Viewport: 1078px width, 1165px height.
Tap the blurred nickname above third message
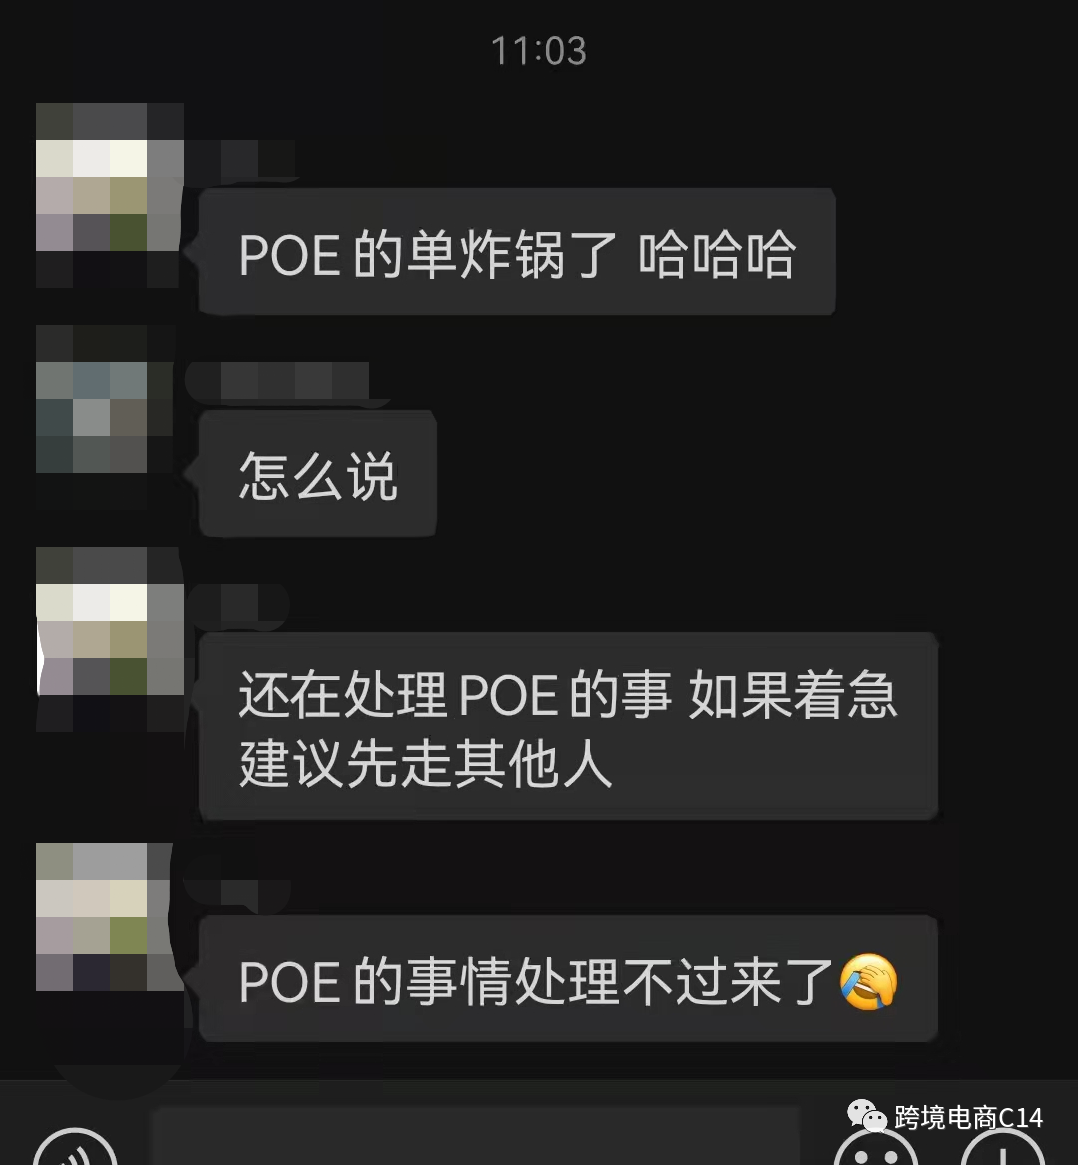pyautogui.click(x=238, y=605)
